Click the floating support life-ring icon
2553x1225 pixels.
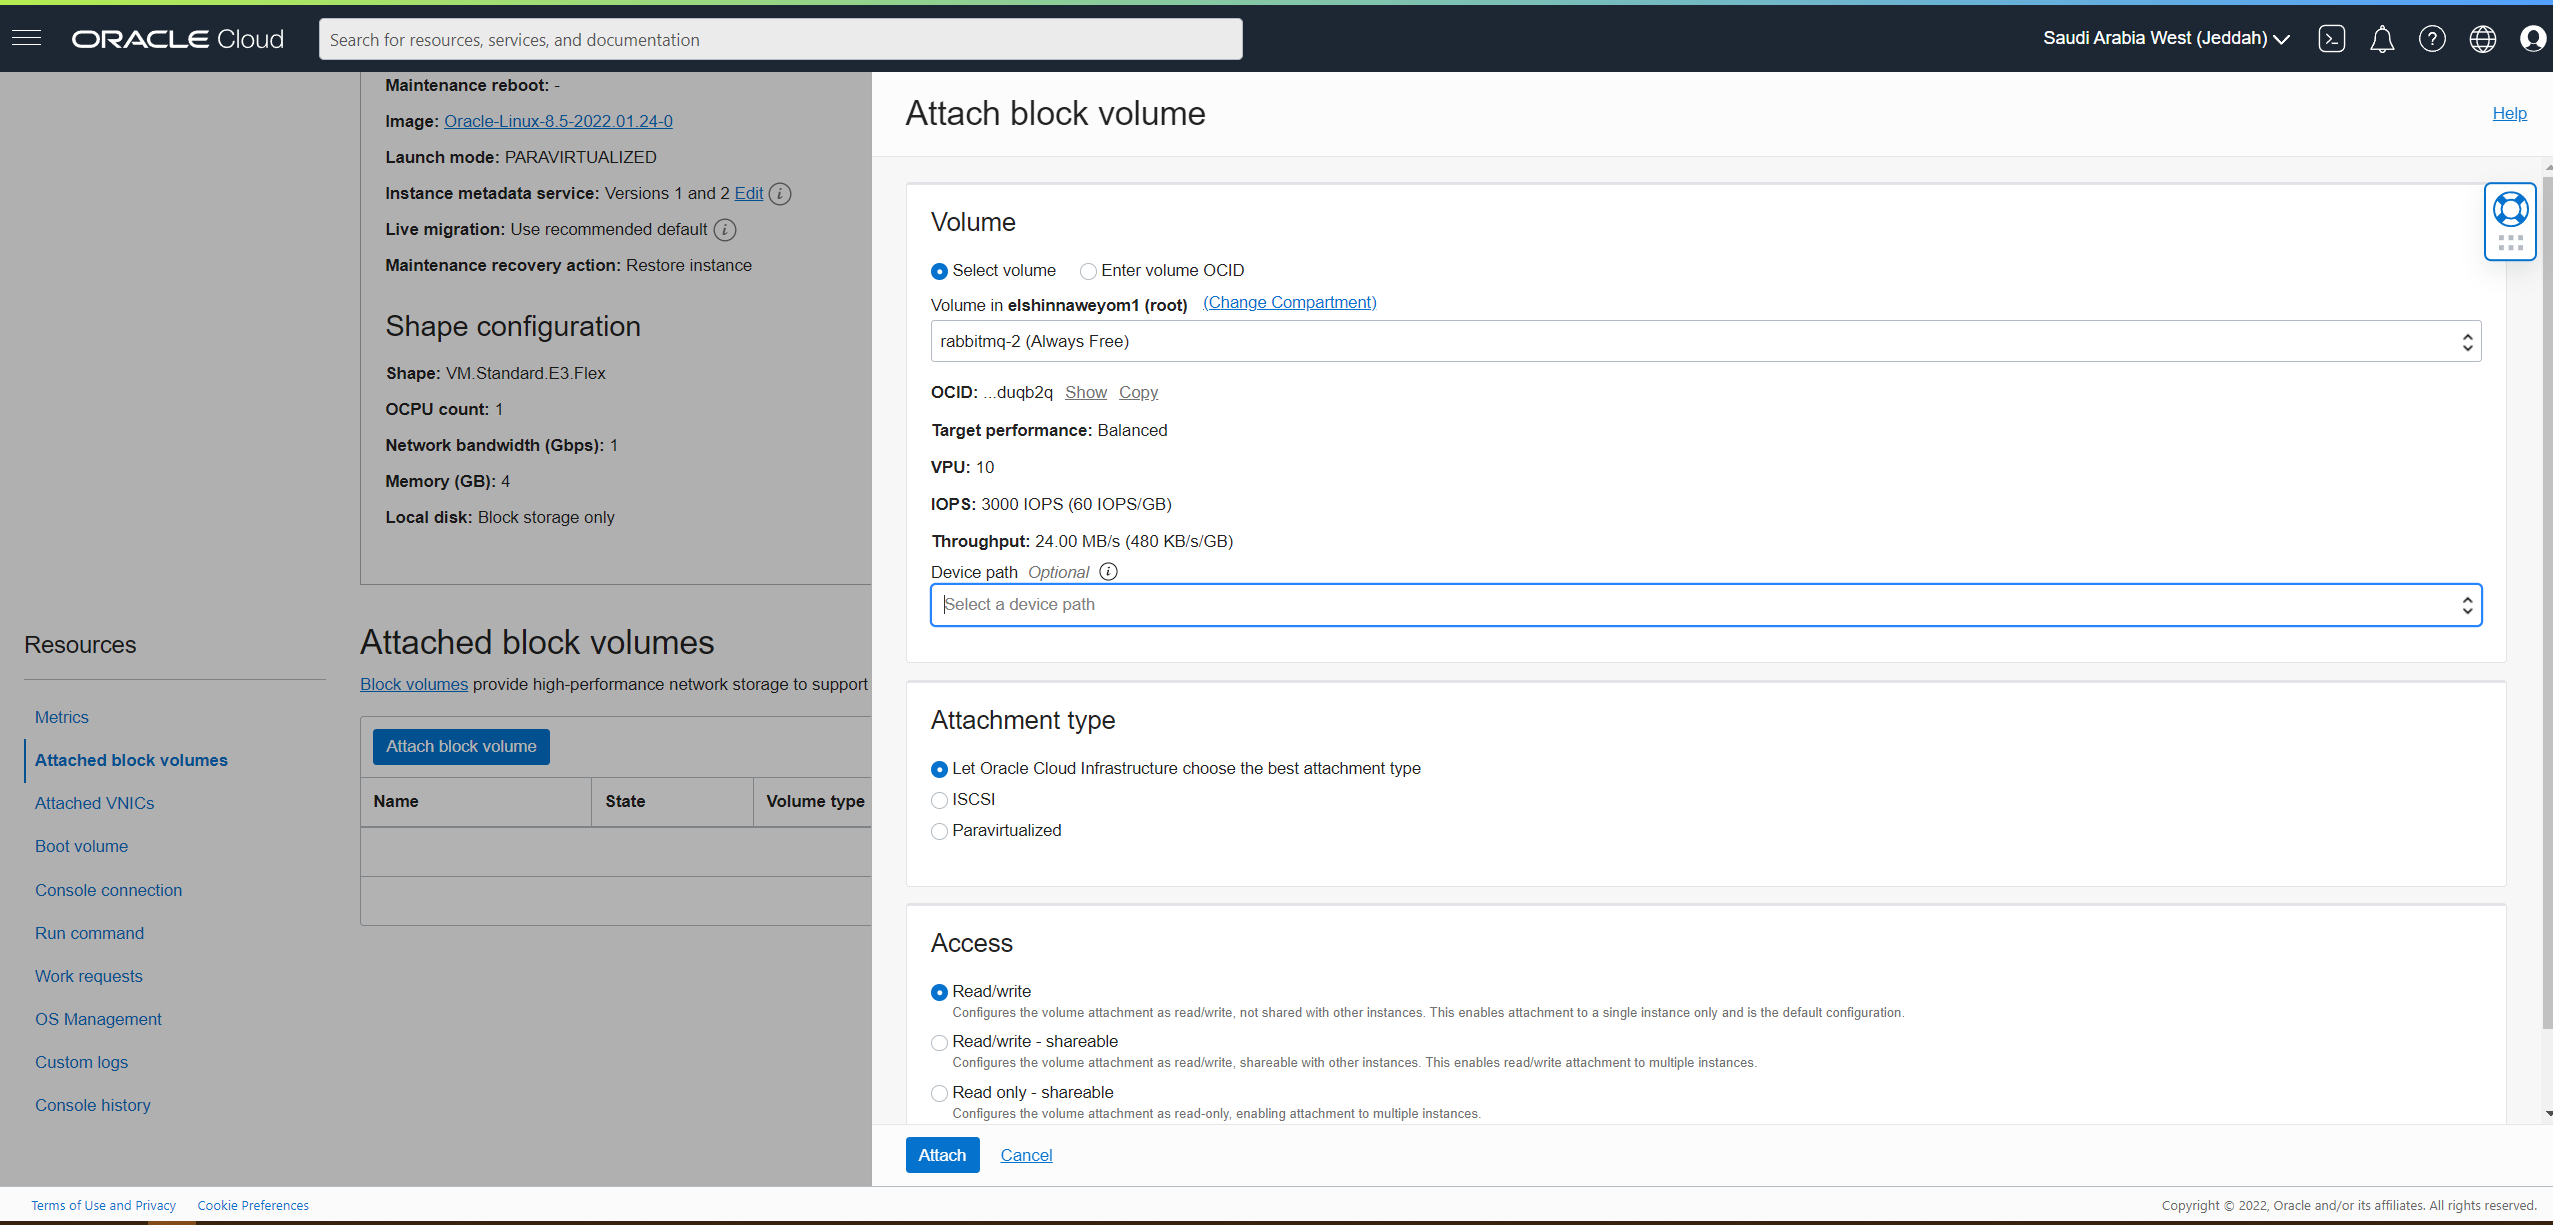[2510, 209]
